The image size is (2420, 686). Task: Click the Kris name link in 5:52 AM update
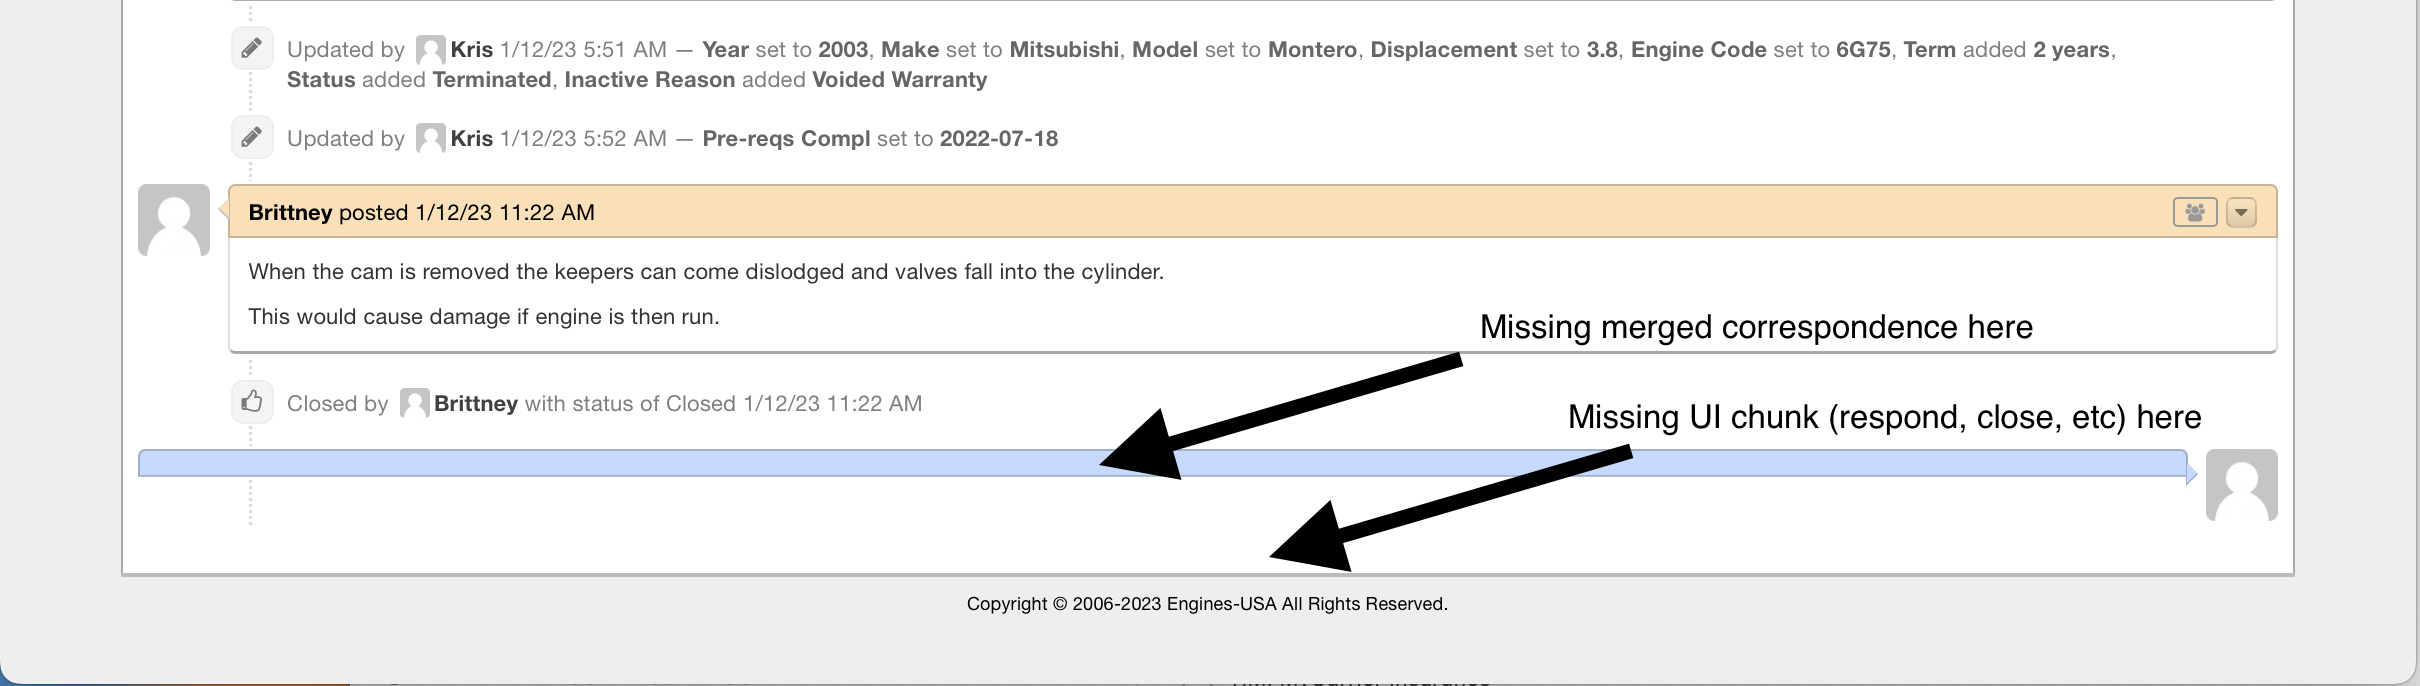coord(472,139)
